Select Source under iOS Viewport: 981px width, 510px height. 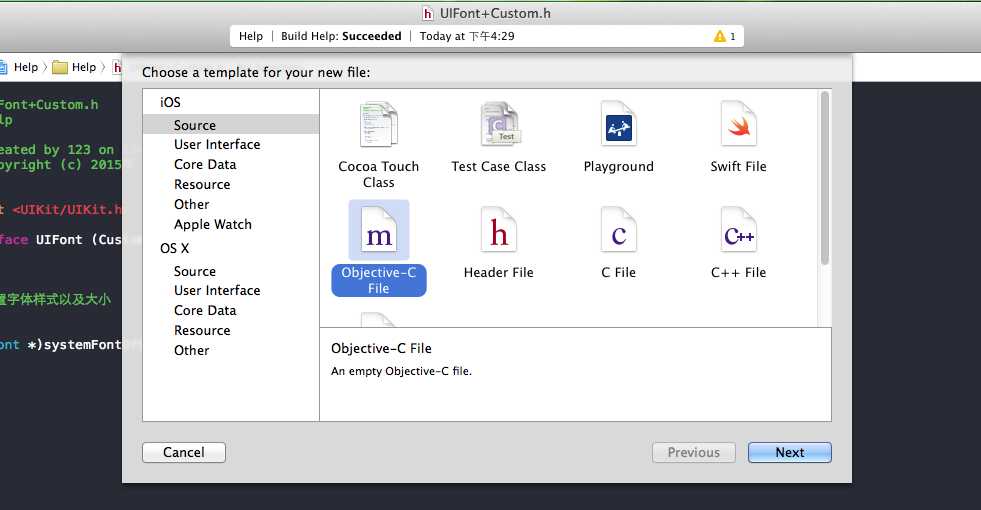pos(231,125)
